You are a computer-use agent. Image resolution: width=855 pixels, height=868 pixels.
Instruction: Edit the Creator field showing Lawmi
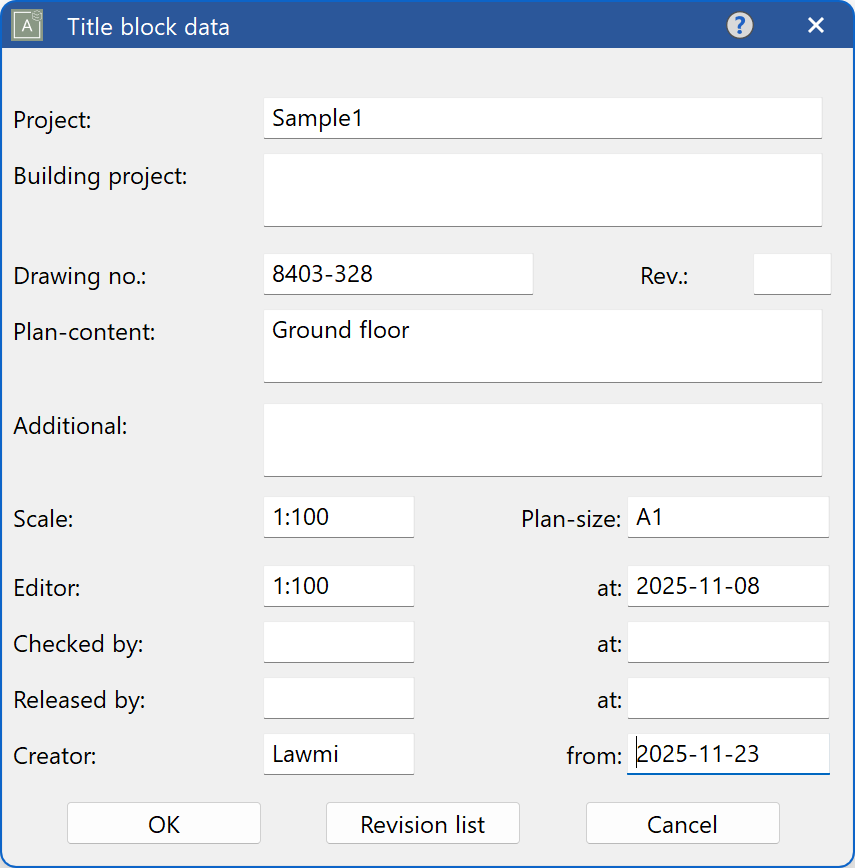(x=338, y=754)
